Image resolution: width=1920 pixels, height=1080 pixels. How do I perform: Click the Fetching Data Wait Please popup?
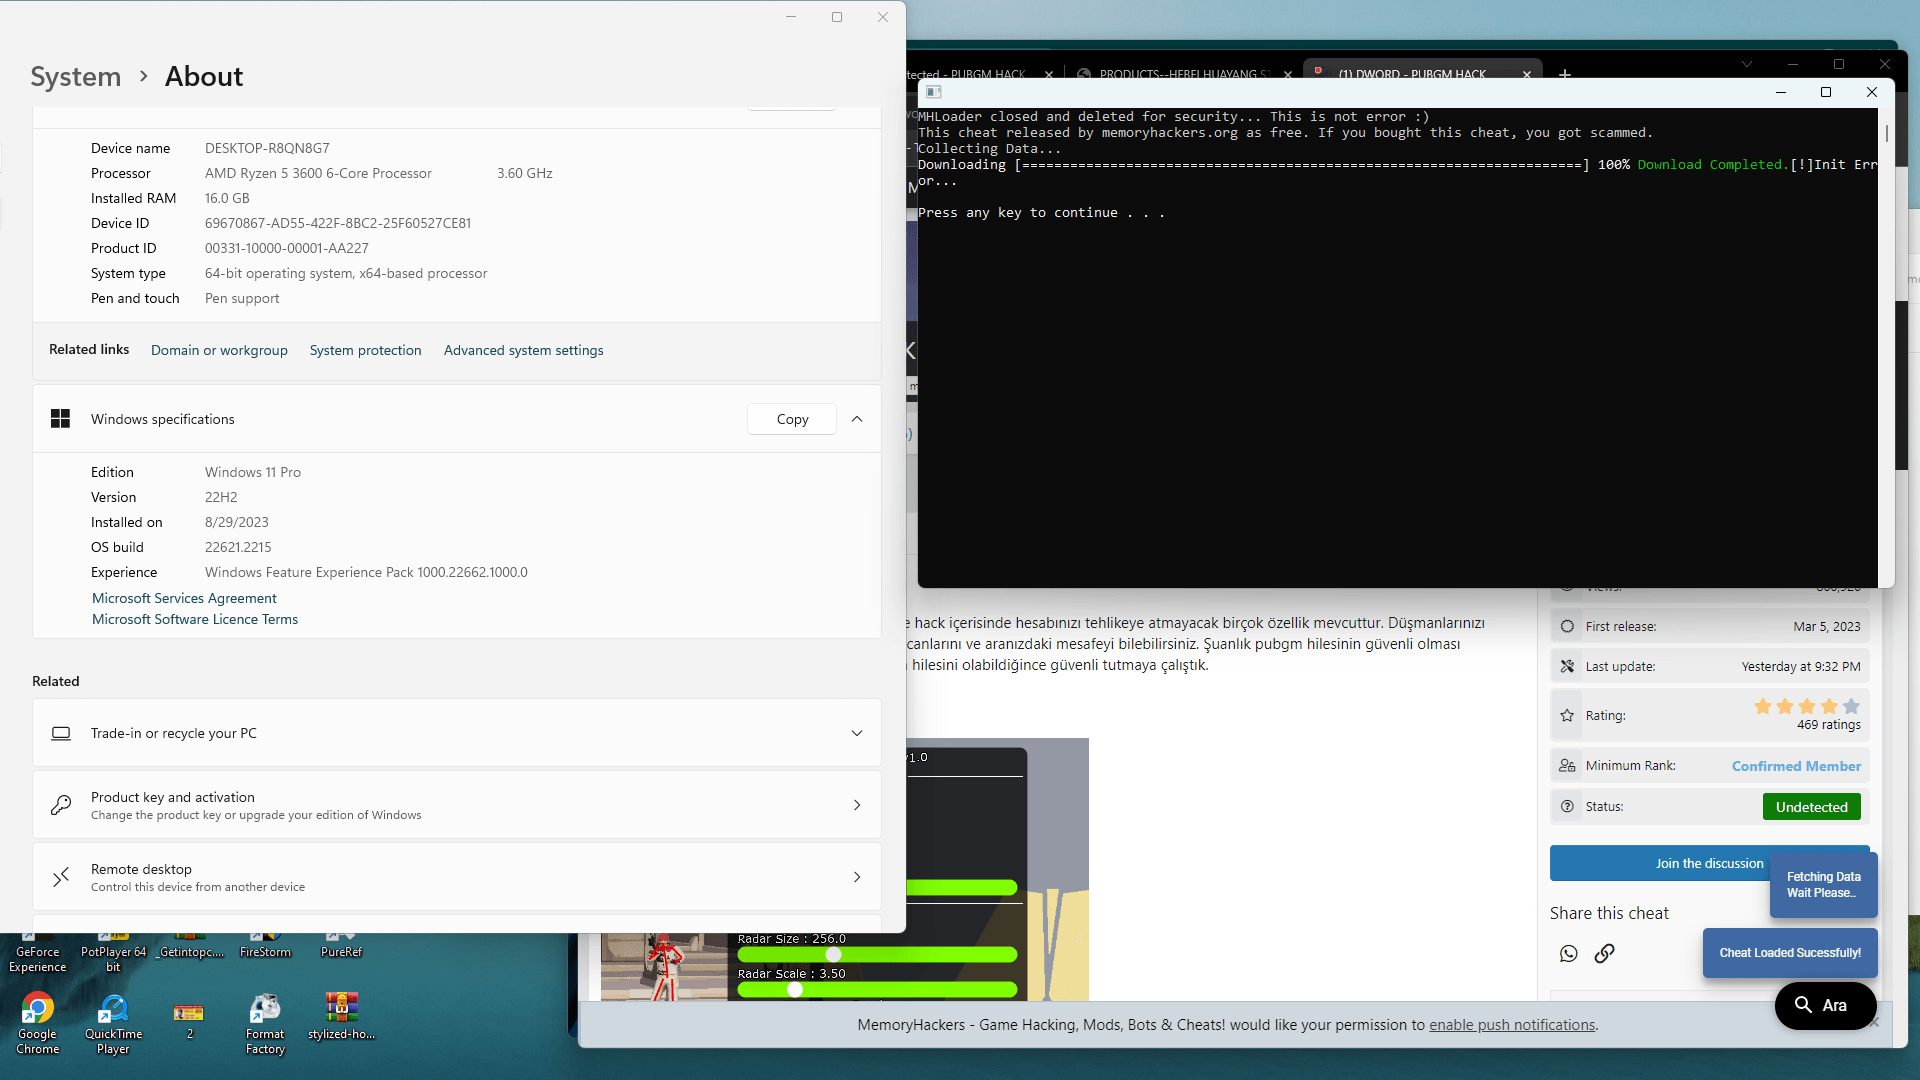point(1823,885)
